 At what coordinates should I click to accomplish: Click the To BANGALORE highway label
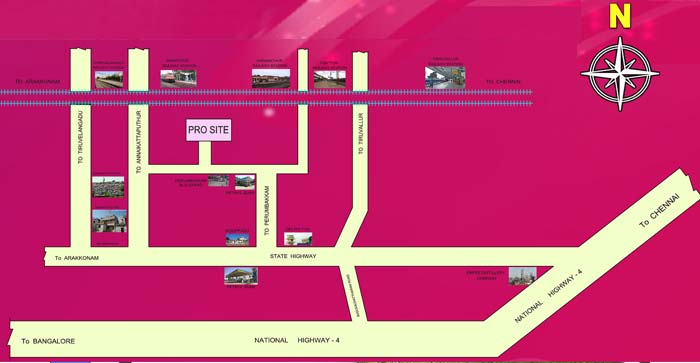48,341
